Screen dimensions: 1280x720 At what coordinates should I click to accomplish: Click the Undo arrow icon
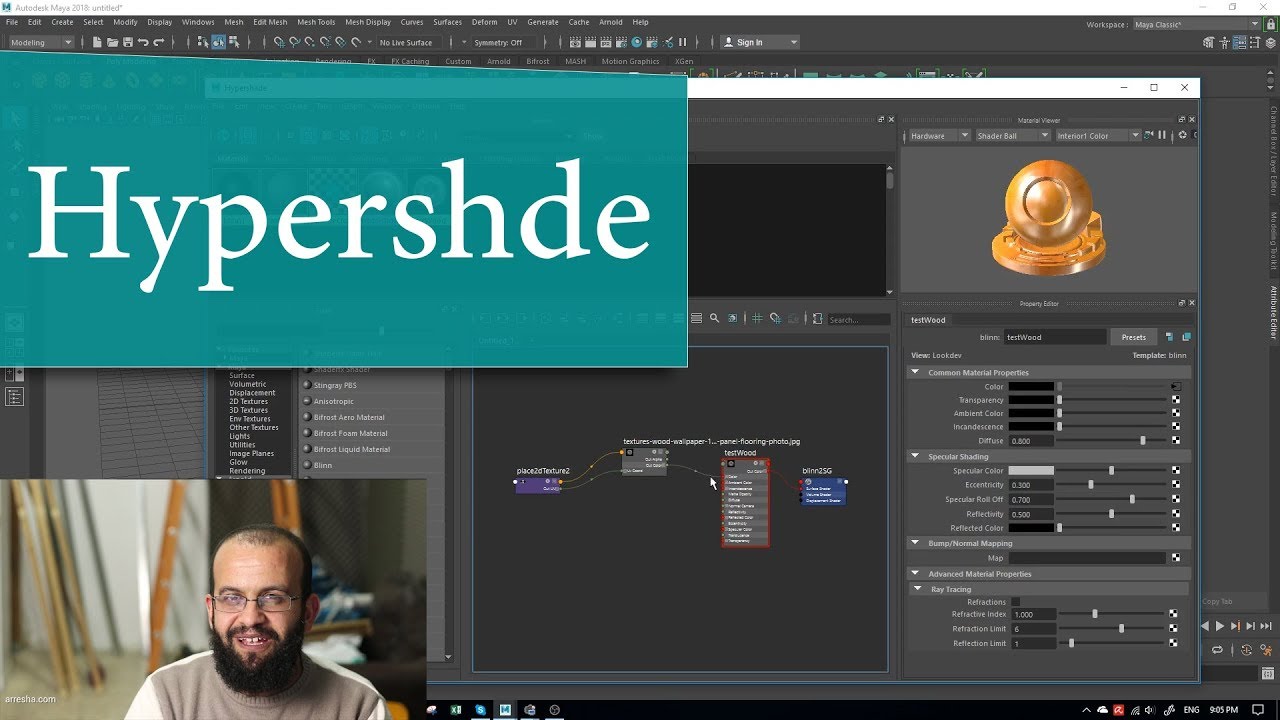click(x=143, y=42)
